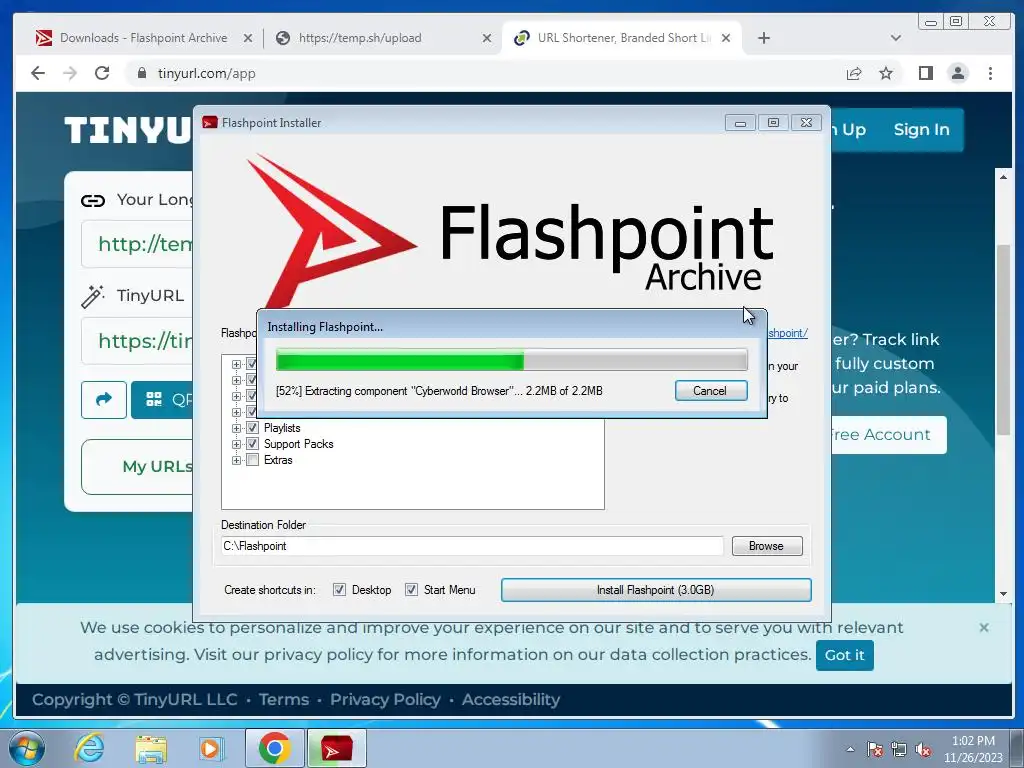Toggle the Desktop shortcut checkbox
This screenshot has height=768, width=1024.
pos(339,590)
